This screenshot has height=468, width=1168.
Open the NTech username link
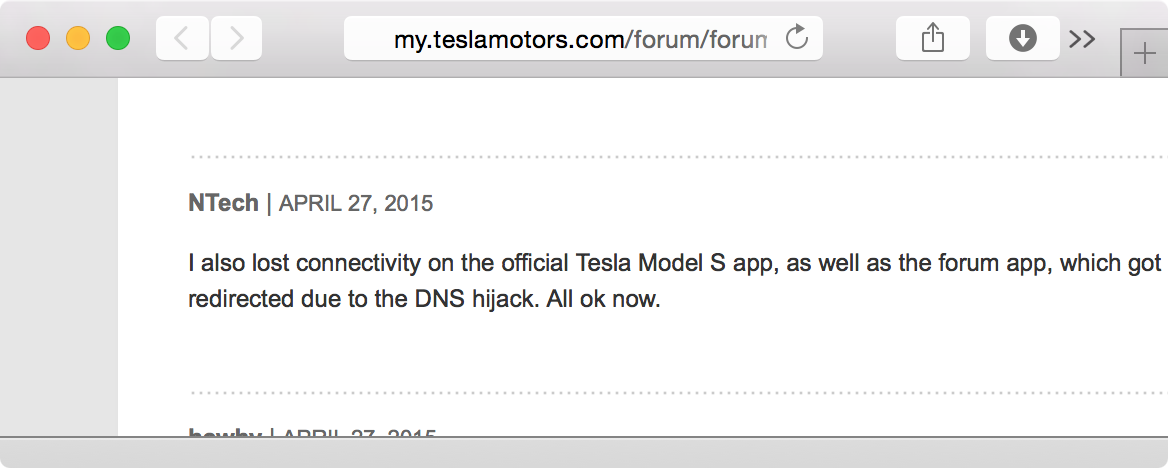[223, 203]
